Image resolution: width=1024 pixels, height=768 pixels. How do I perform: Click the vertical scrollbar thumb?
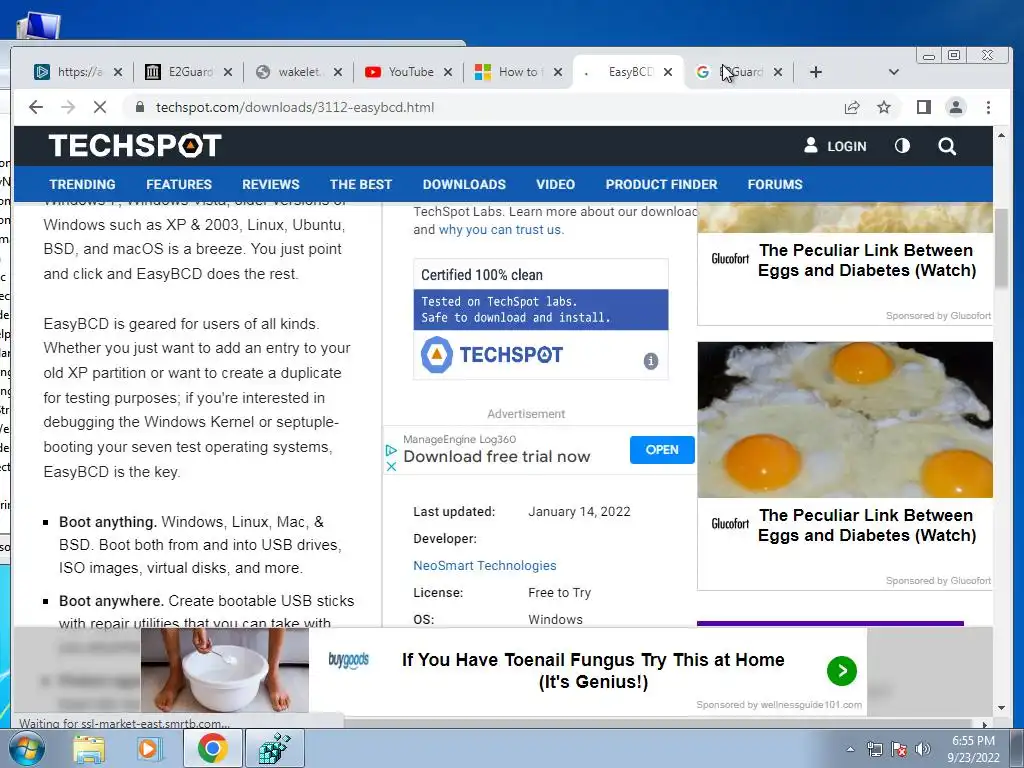click(x=1001, y=248)
